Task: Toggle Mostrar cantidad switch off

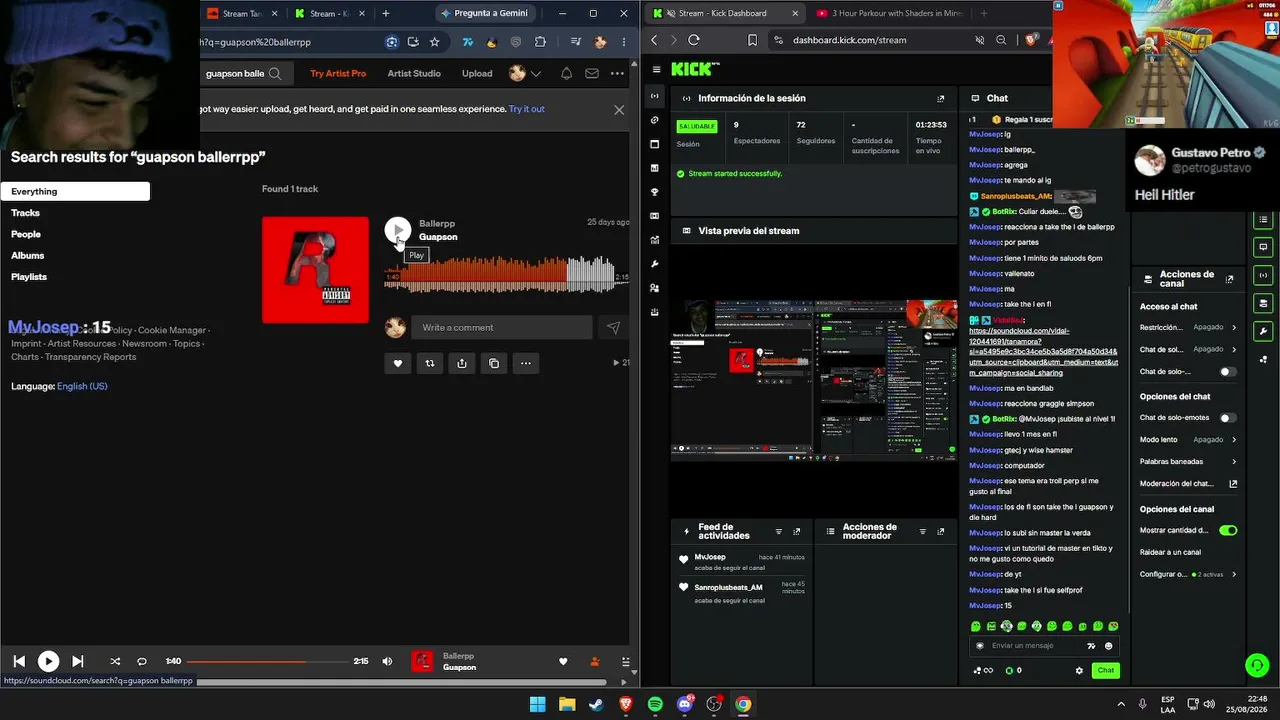Action: (x=1228, y=530)
